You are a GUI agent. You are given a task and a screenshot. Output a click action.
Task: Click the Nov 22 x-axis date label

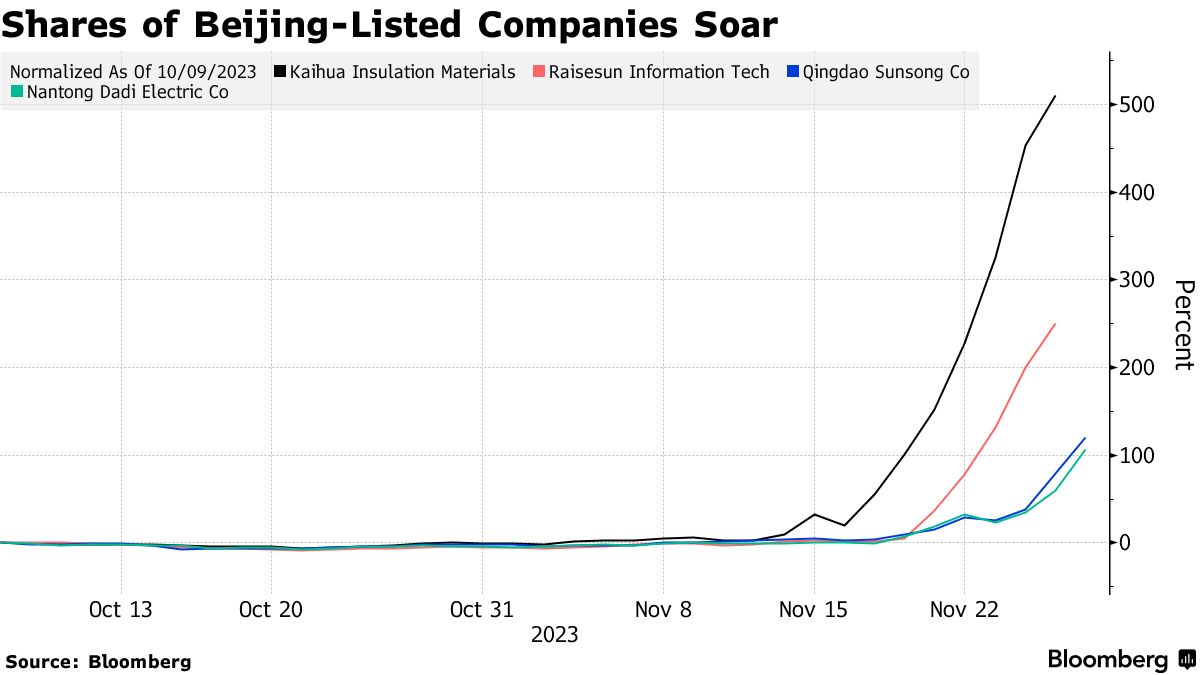tap(963, 610)
